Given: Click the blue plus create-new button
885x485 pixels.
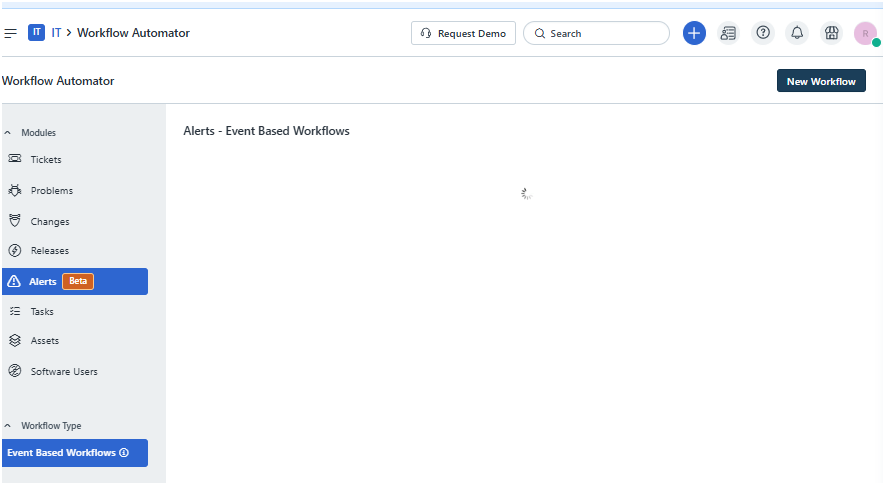Looking at the screenshot, I should point(694,33).
